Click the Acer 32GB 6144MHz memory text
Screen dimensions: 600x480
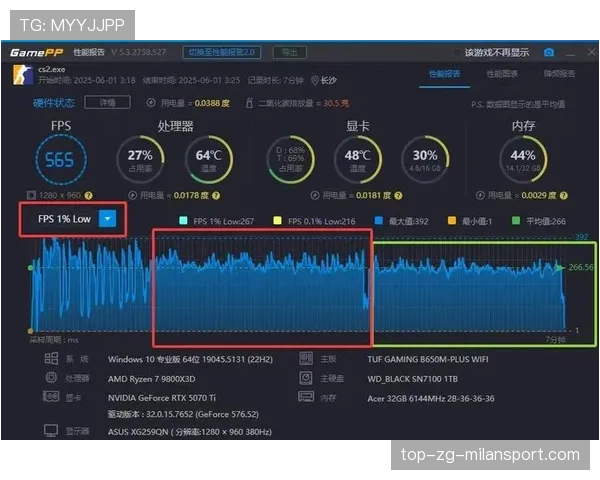[x=431, y=399]
